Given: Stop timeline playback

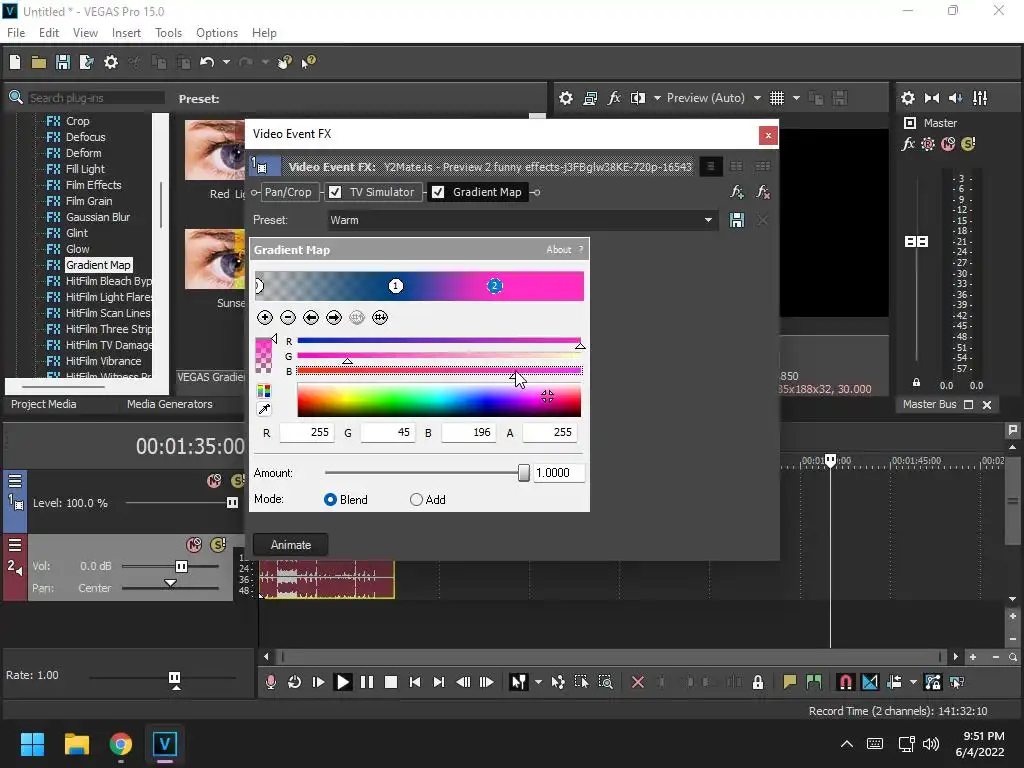Looking at the screenshot, I should click(x=391, y=682).
